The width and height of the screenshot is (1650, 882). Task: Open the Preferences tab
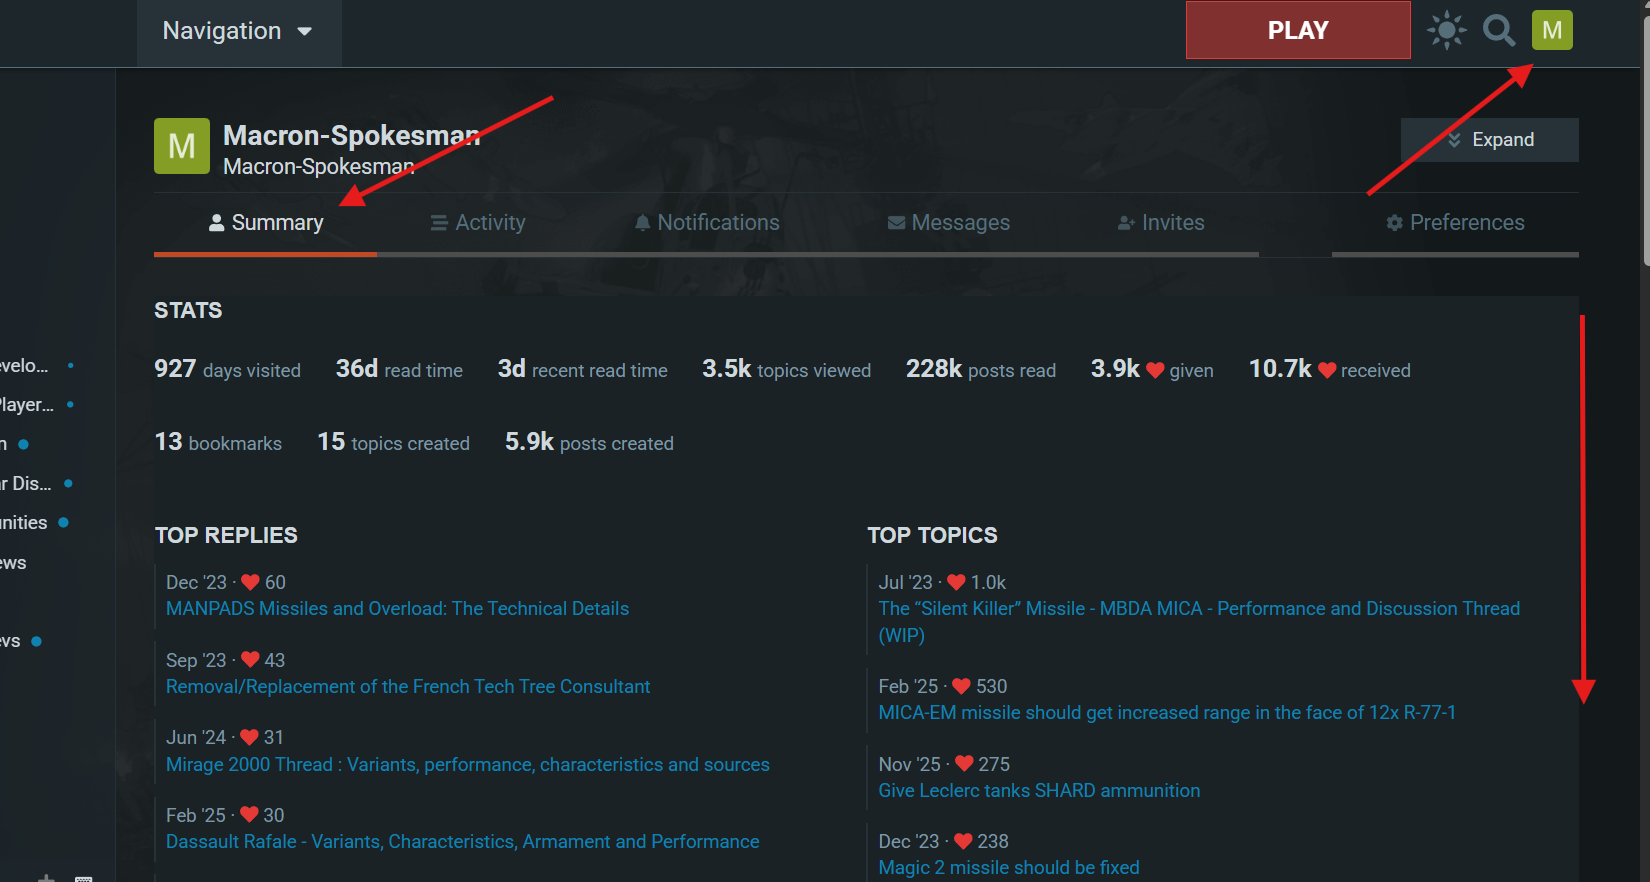(x=1455, y=223)
